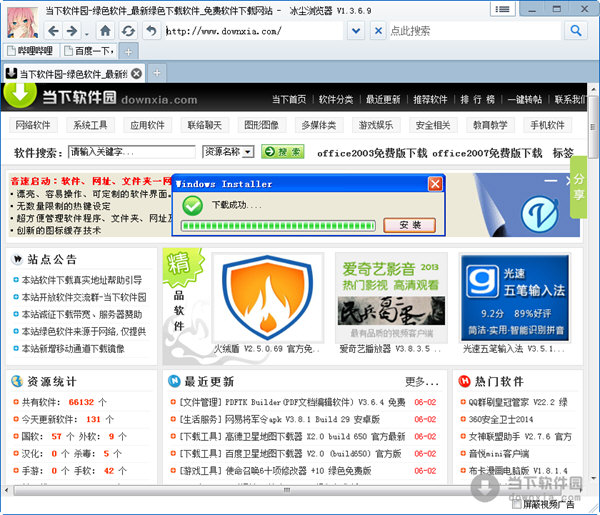This screenshot has height=515, width=600.
Task: Open 本站新增移动通道下载镜像 announcement
Action: [x=73, y=349]
